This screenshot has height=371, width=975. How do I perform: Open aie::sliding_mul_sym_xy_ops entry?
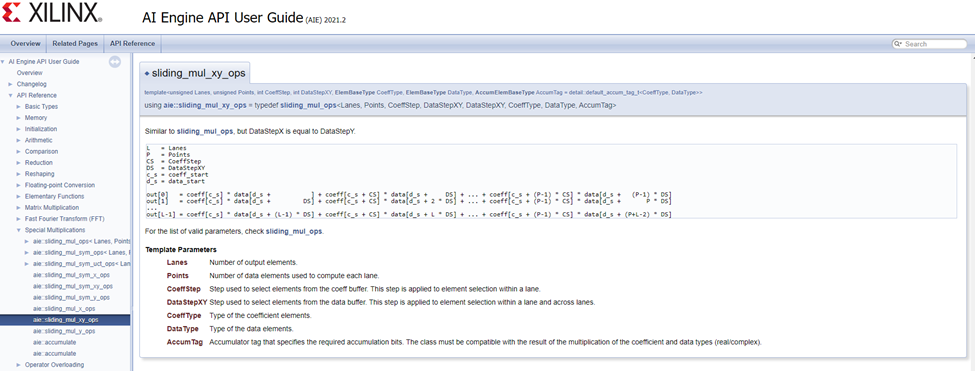click(73, 286)
